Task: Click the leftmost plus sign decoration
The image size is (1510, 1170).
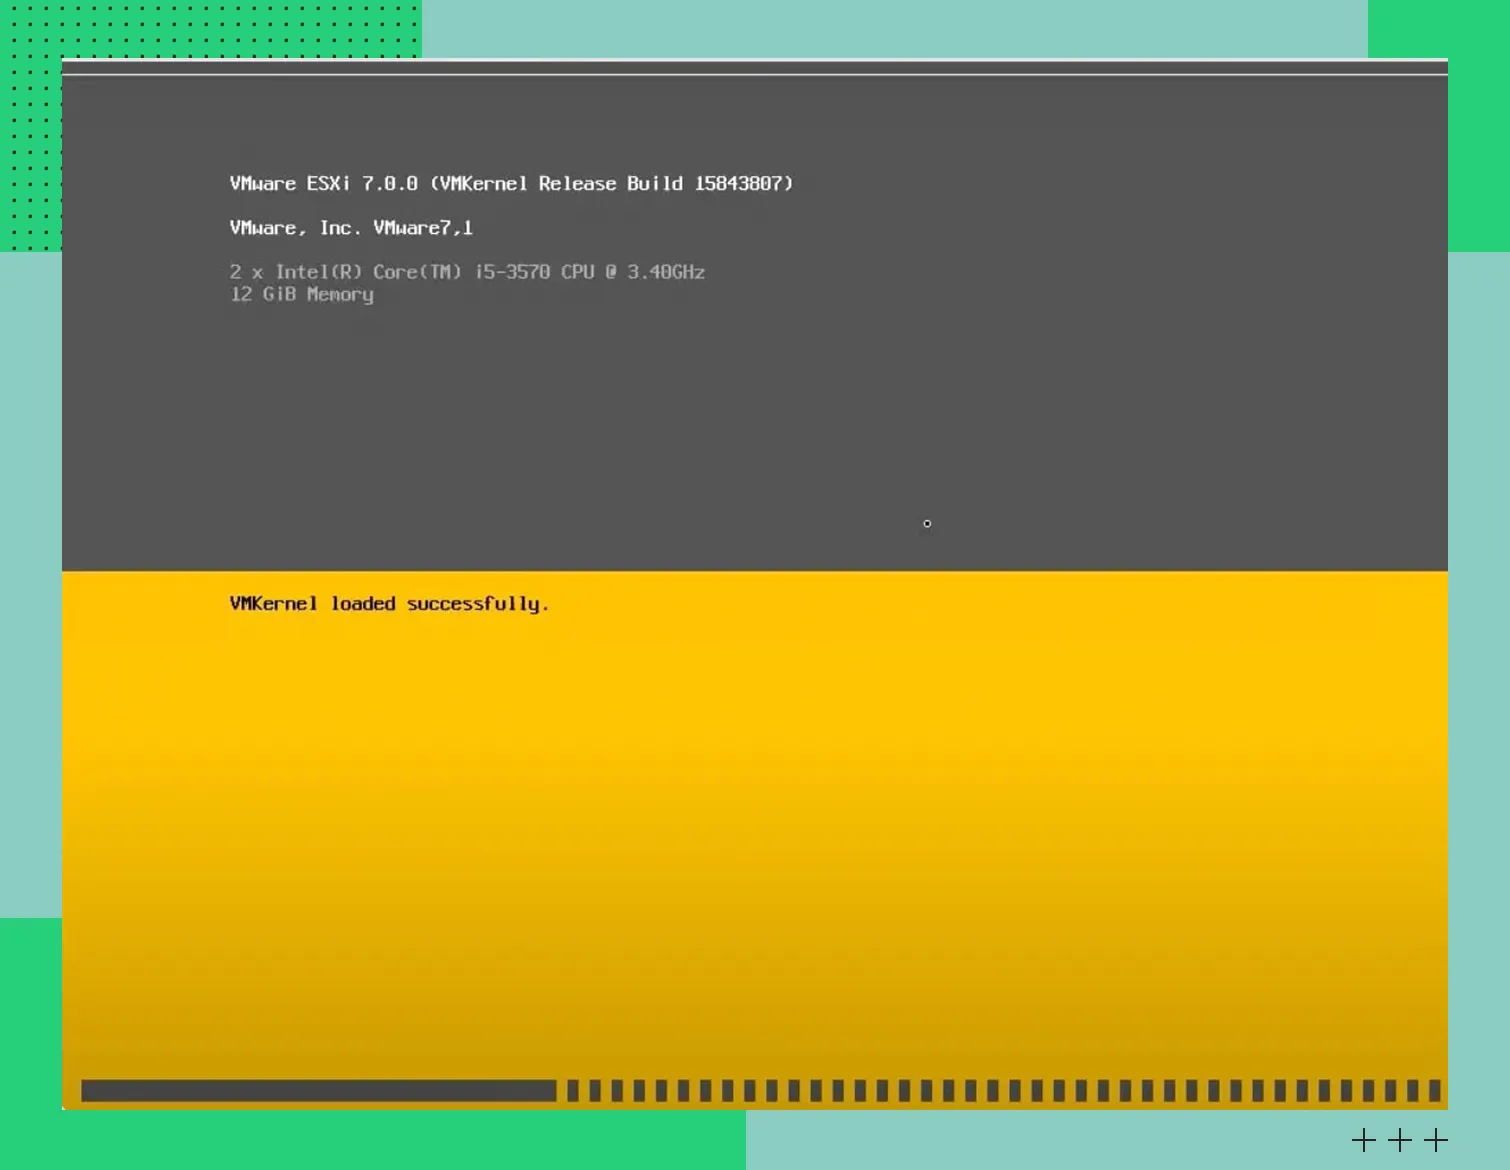Action: pyautogui.click(x=1363, y=1140)
